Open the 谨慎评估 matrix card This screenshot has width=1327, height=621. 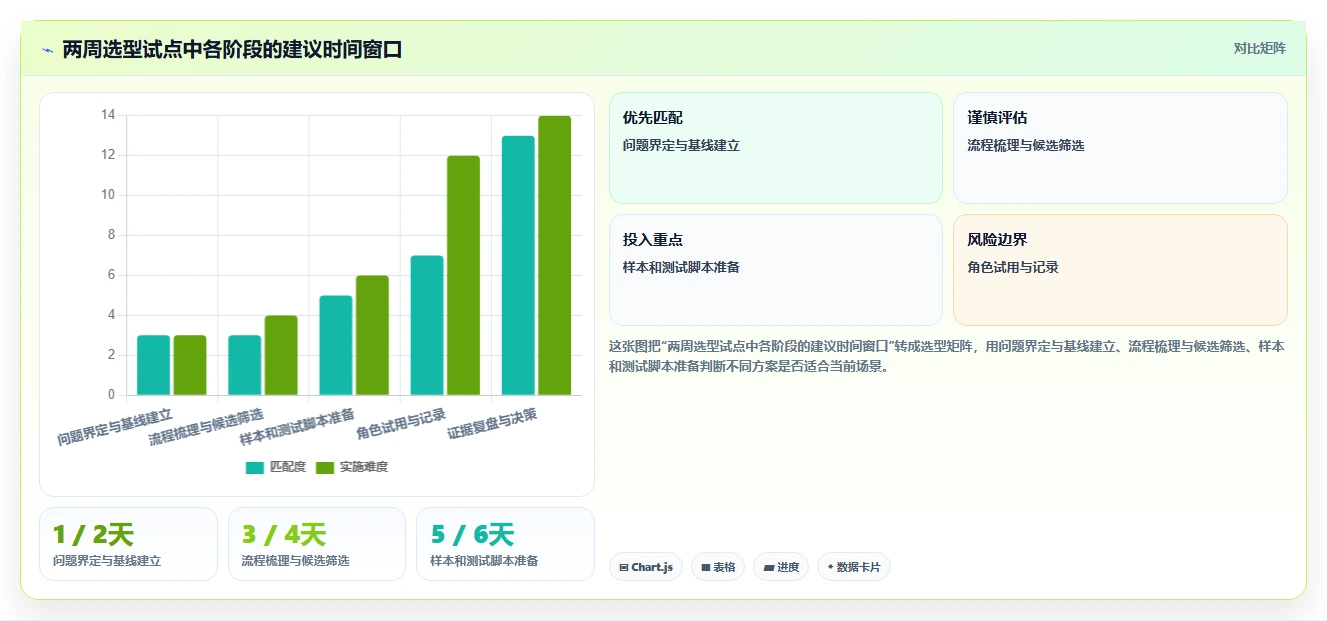click(x=1120, y=148)
